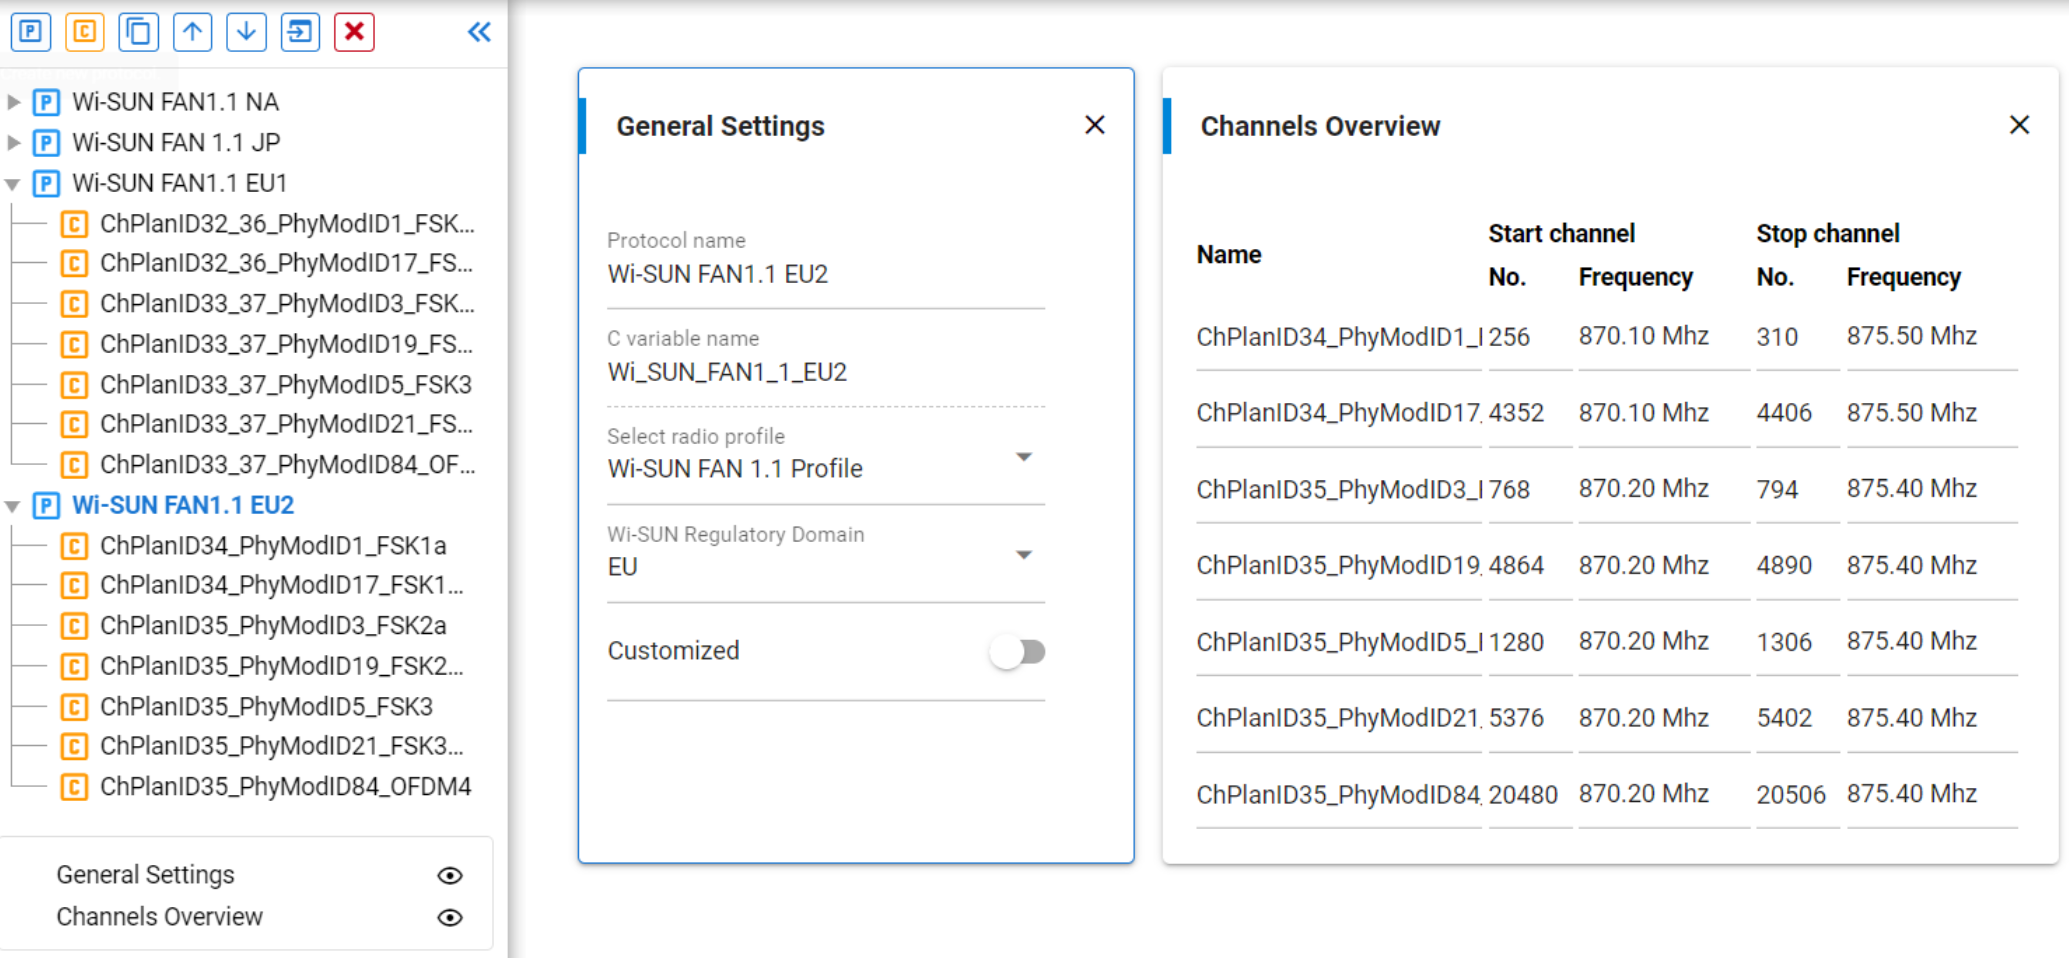
Task: Click ChPlanID35_PhyModID21 row name in overview
Action: (x=1339, y=718)
